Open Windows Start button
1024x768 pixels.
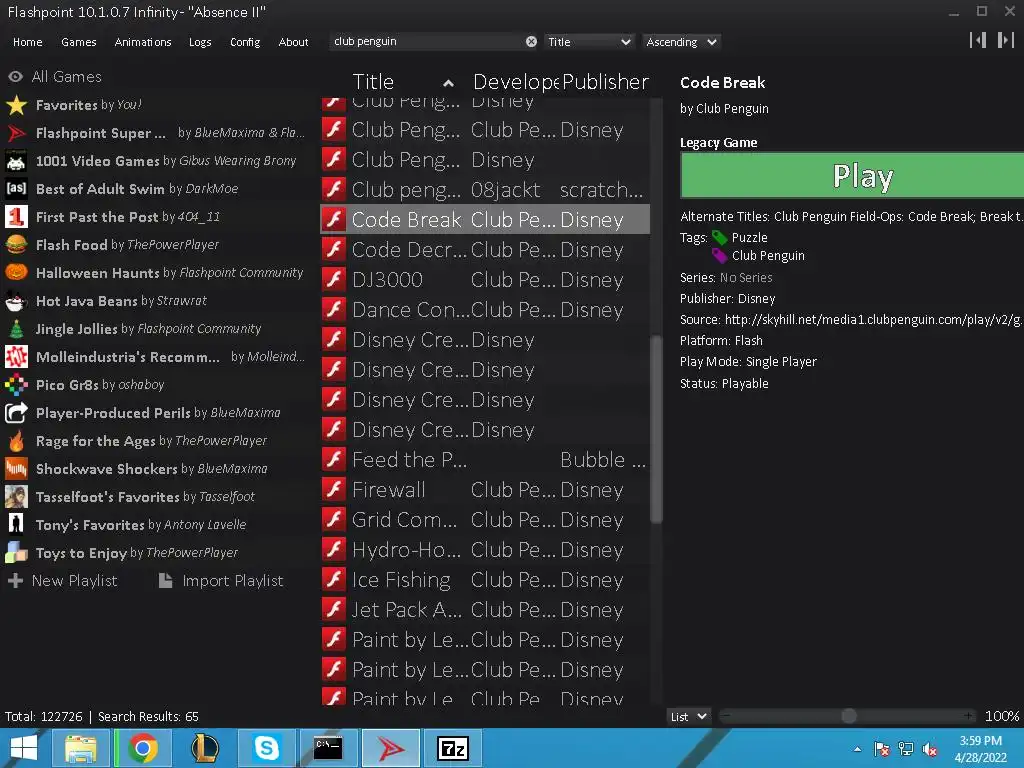(x=24, y=748)
